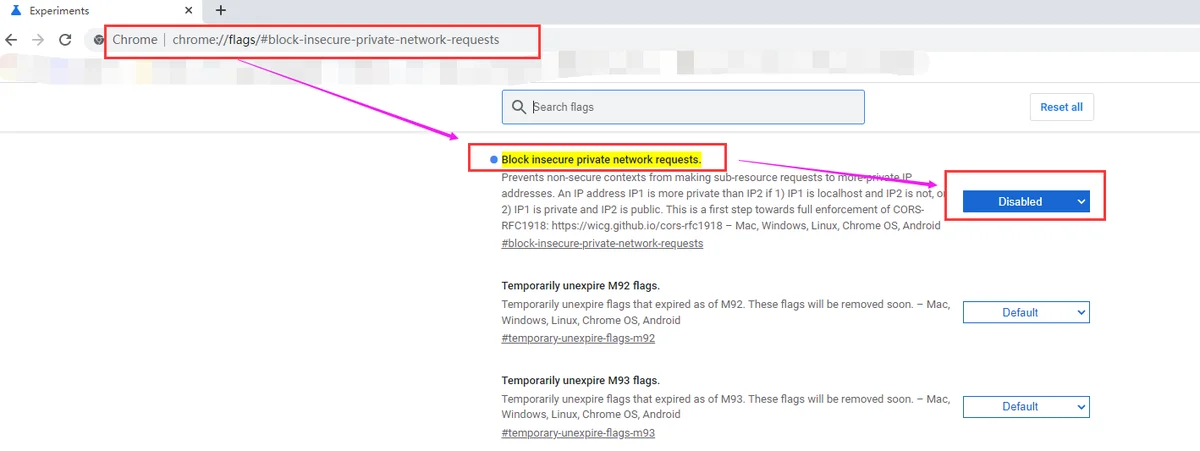The width and height of the screenshot is (1200, 451).
Task: Click the 'Temporarily unexpire M92 flags.' heading
Action: coord(580,286)
